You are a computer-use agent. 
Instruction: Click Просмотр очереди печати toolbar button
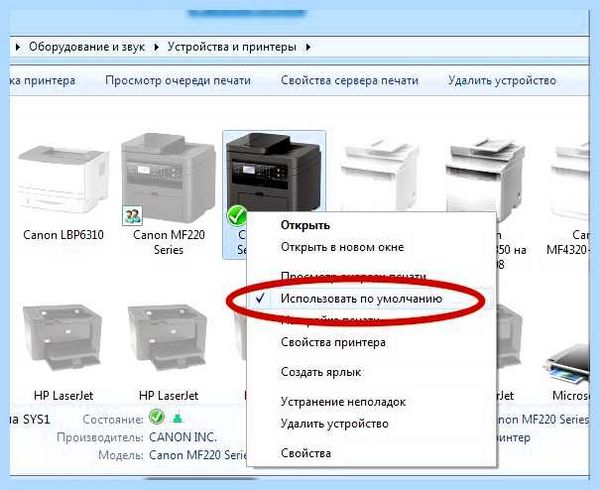pos(178,80)
